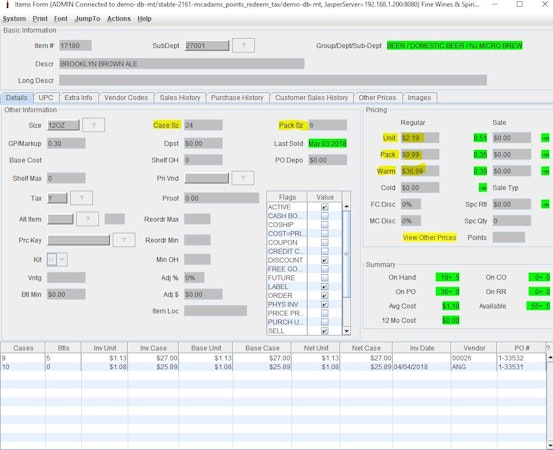Click the SubDept lookup question-mark button
The image size is (553, 450).
(x=243, y=45)
